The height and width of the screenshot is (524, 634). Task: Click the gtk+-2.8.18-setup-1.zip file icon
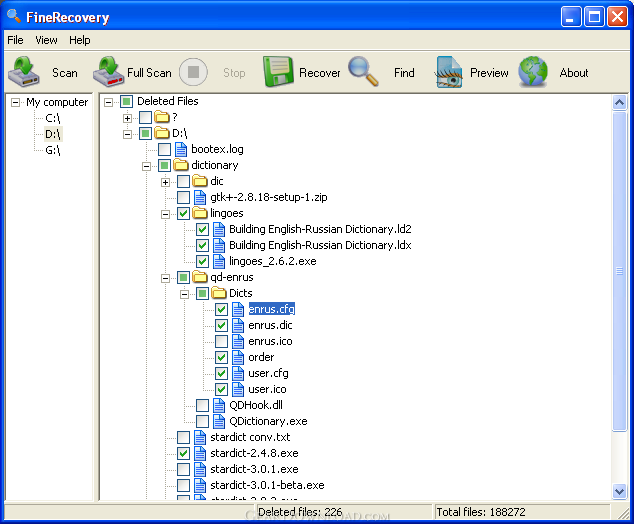click(x=200, y=197)
